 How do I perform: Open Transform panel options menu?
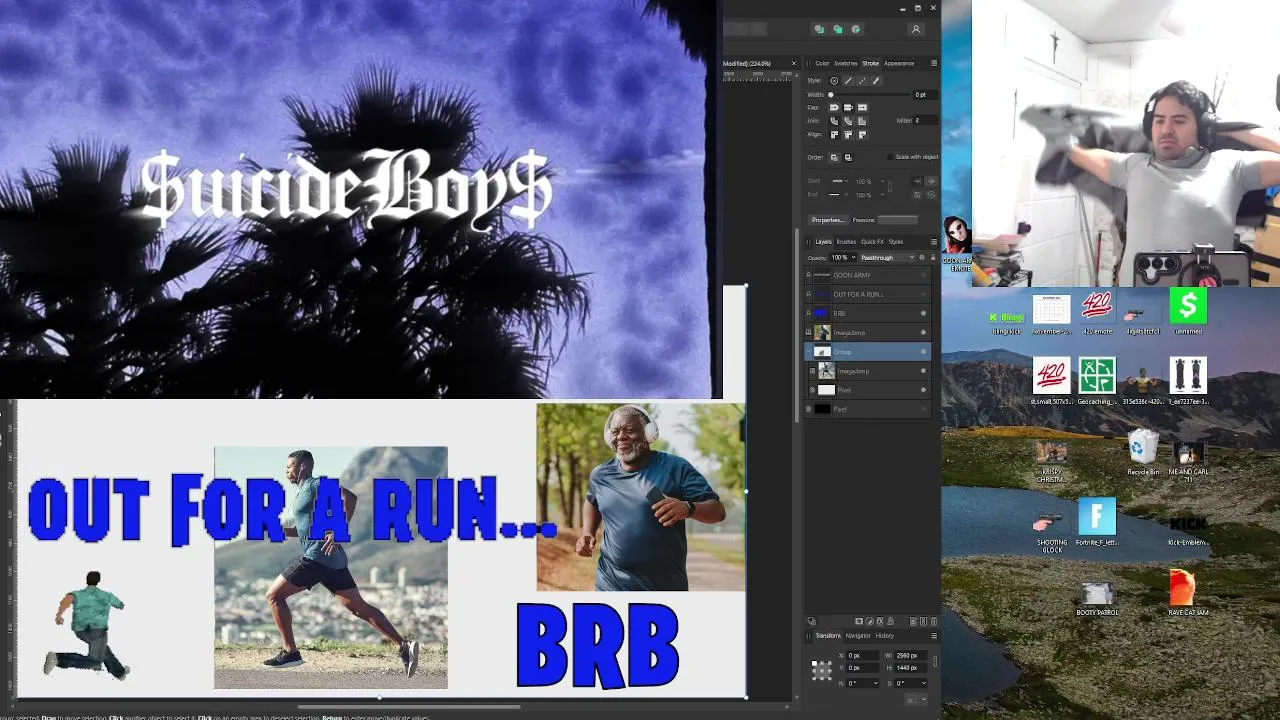(934, 636)
